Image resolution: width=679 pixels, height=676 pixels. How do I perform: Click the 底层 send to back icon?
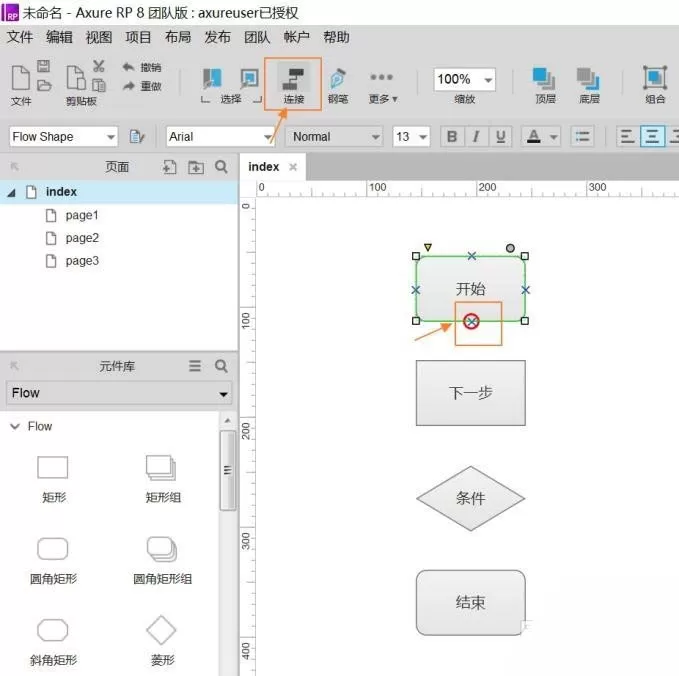click(x=589, y=85)
